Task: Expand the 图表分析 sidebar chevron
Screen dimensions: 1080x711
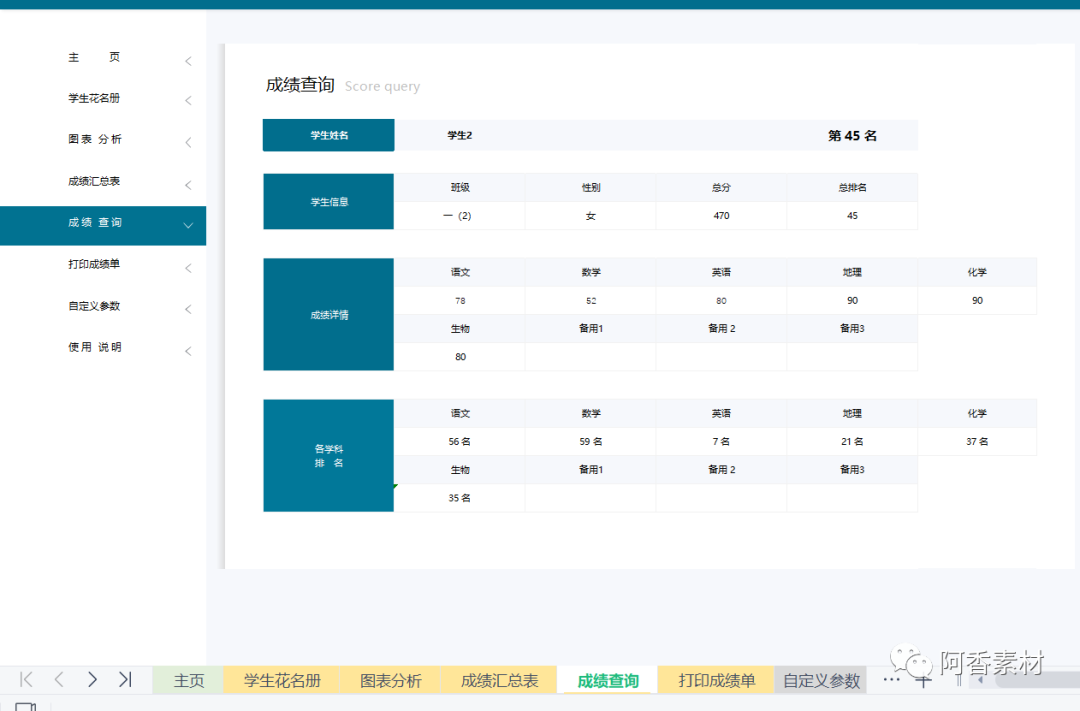Action: click(188, 143)
